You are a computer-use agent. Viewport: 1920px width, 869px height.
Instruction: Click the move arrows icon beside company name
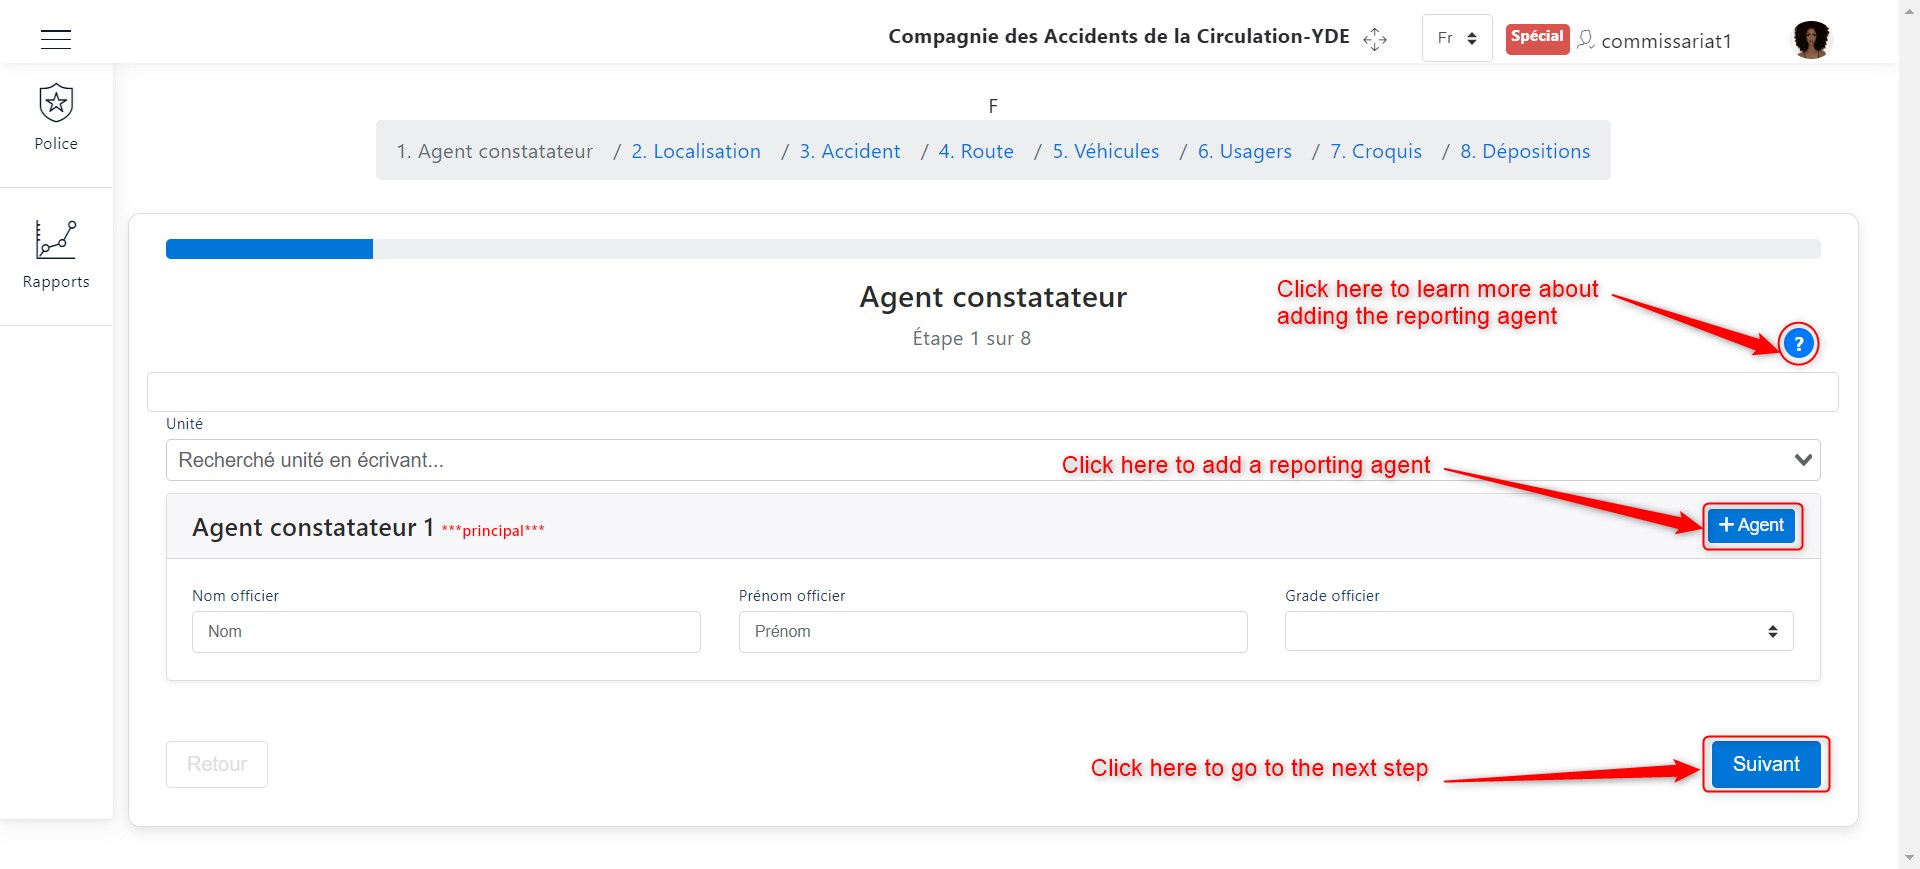[1375, 39]
